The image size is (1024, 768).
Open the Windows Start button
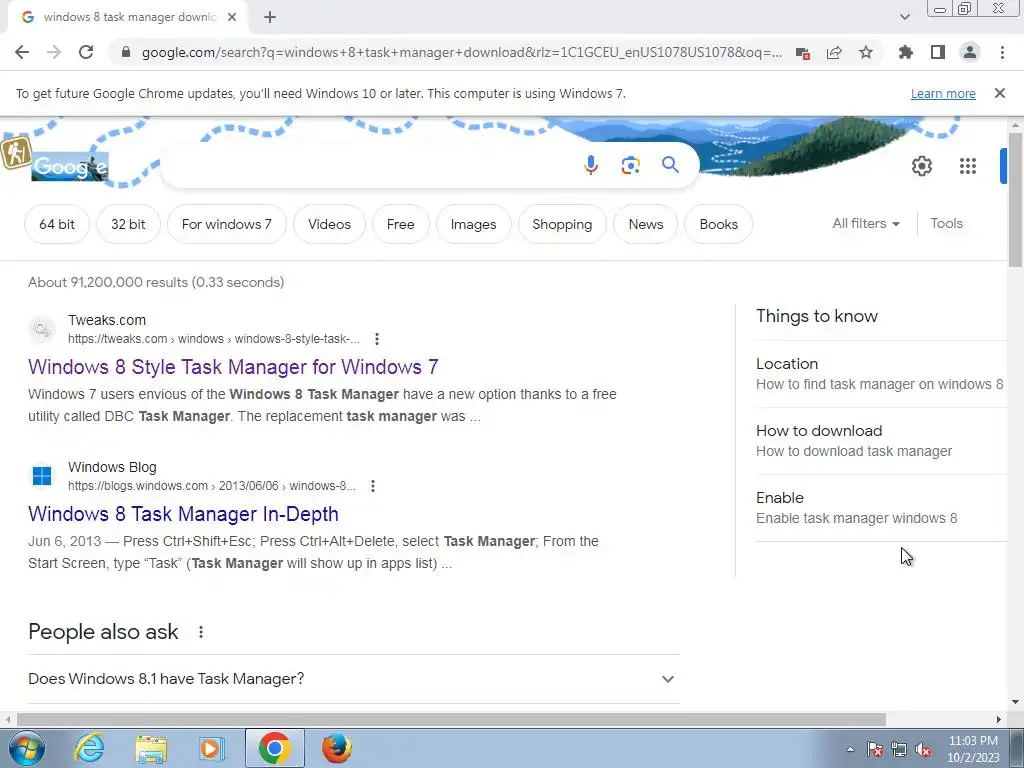(x=27, y=748)
